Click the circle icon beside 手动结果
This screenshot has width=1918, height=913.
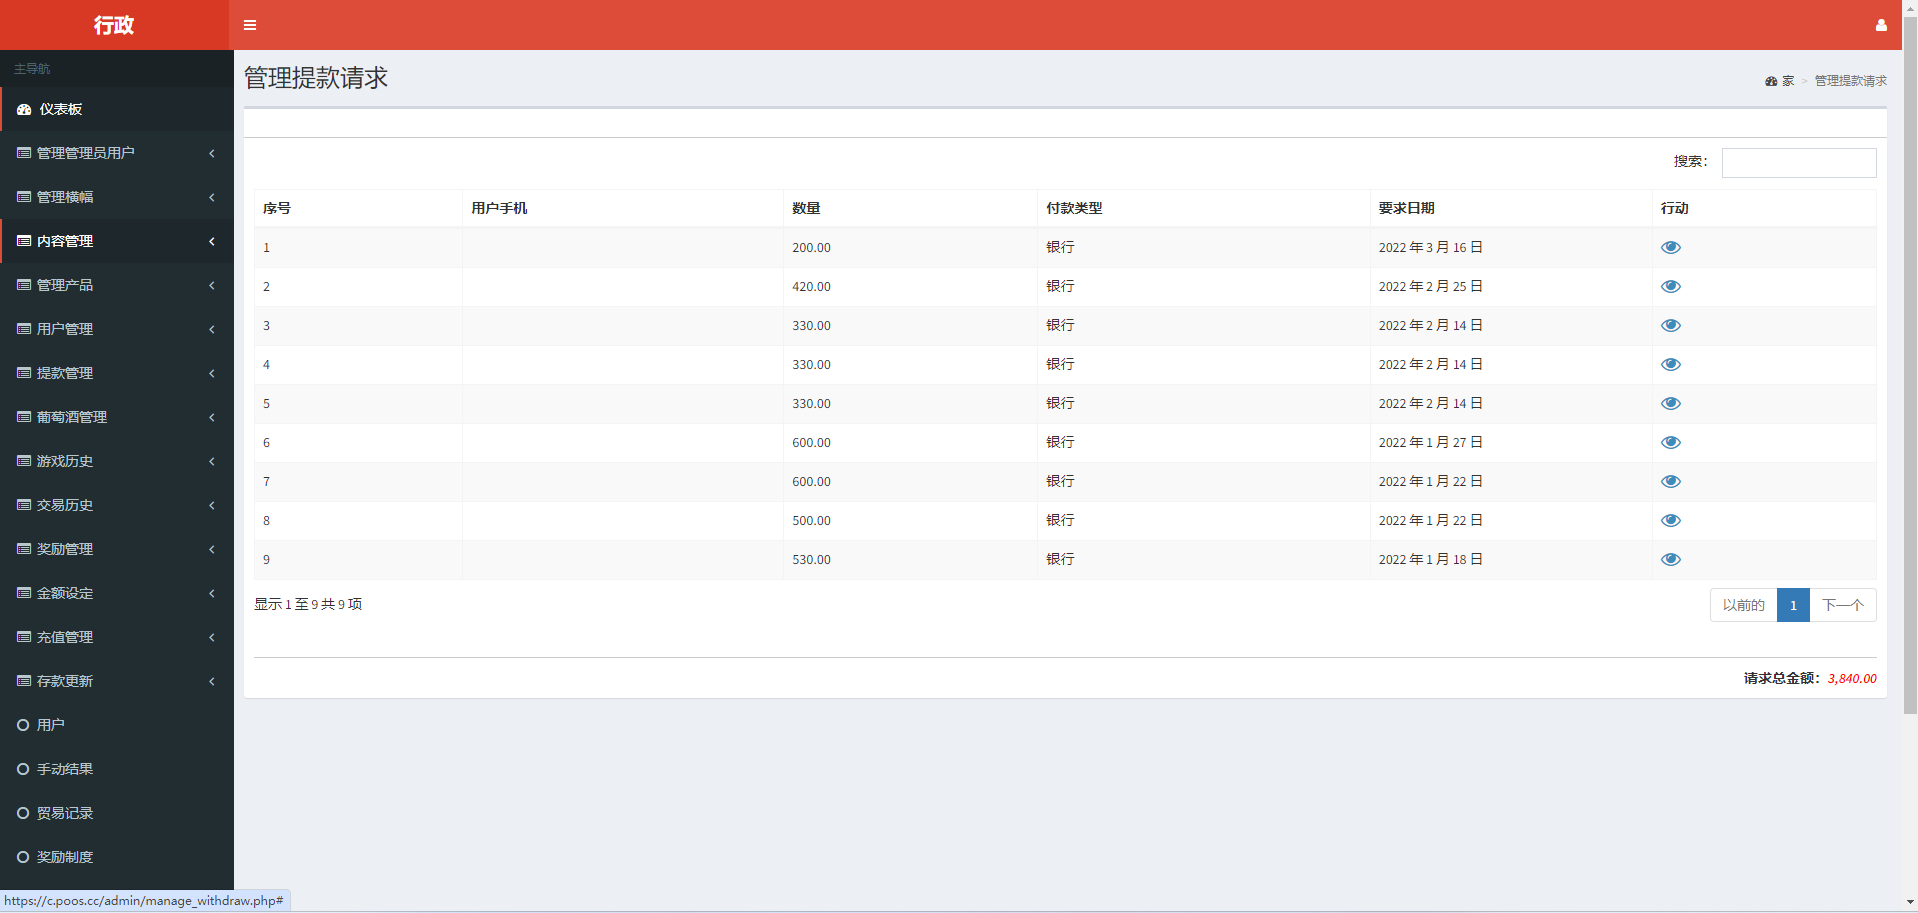(23, 769)
